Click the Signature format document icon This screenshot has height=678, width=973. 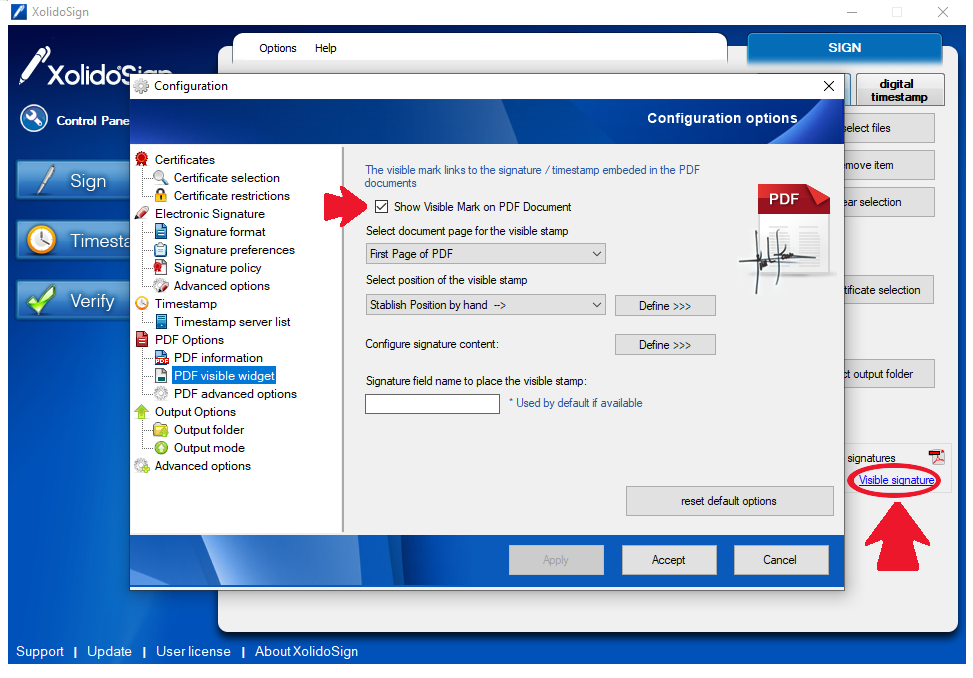(161, 231)
